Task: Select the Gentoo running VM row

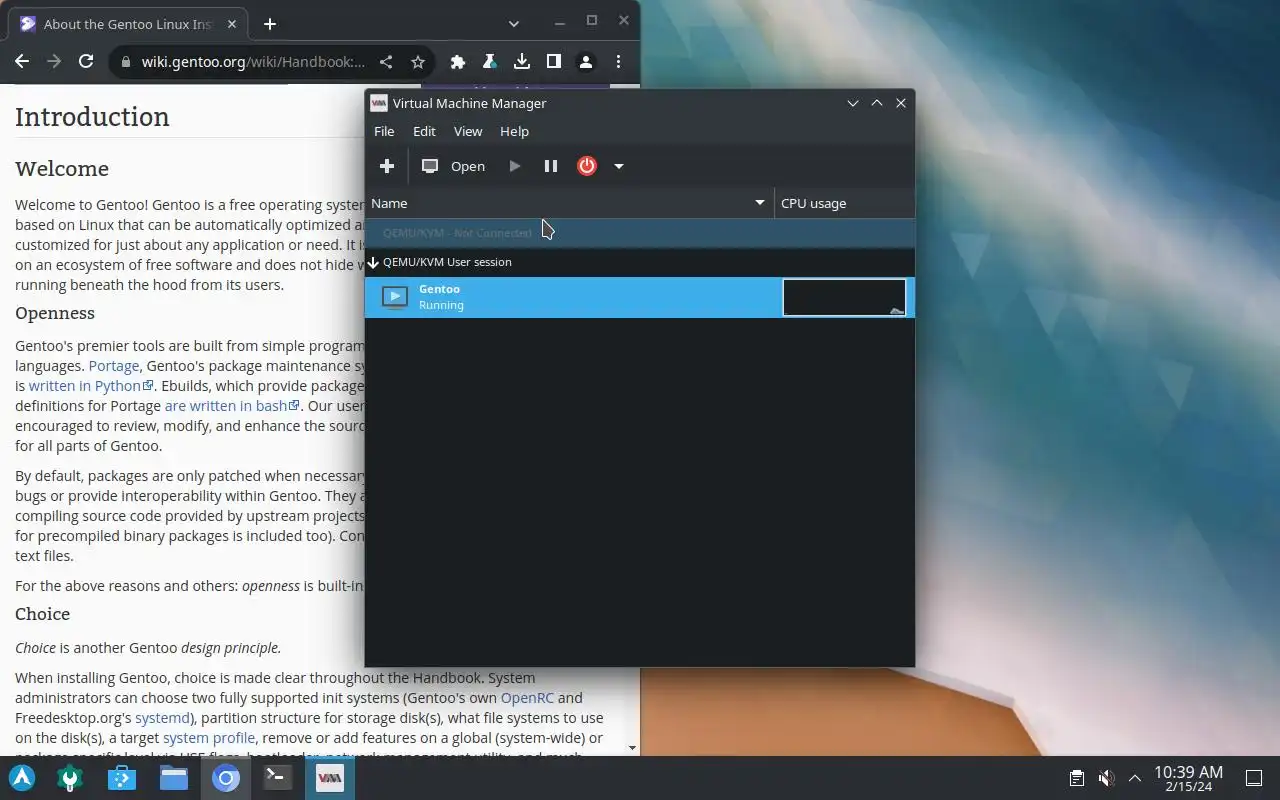Action: pos(640,297)
